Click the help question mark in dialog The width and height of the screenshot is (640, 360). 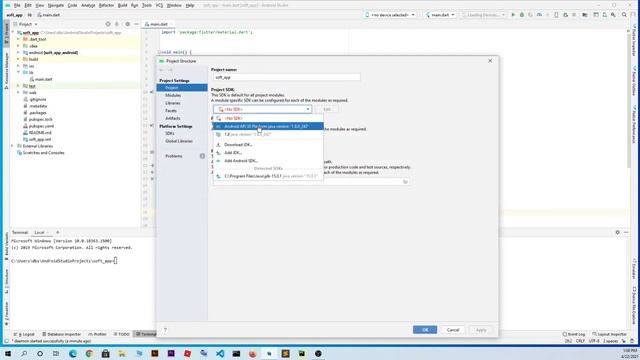coord(165,330)
